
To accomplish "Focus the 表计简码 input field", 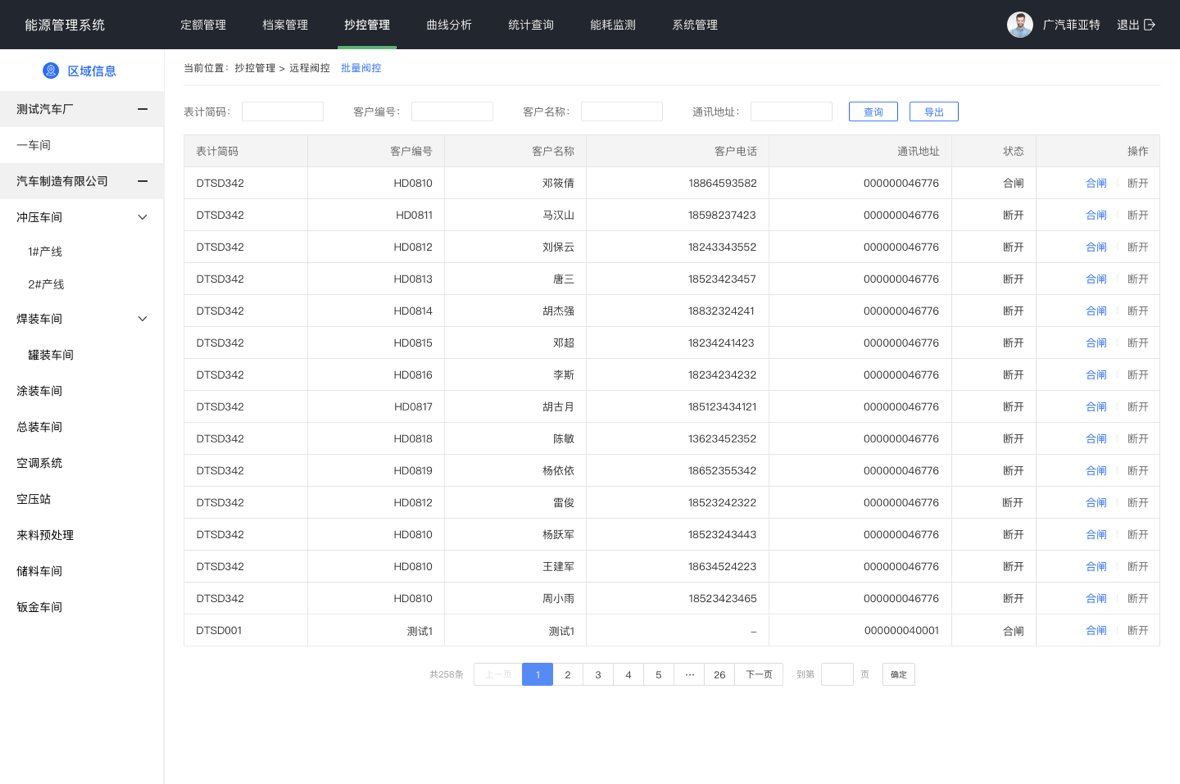I will pos(282,111).
